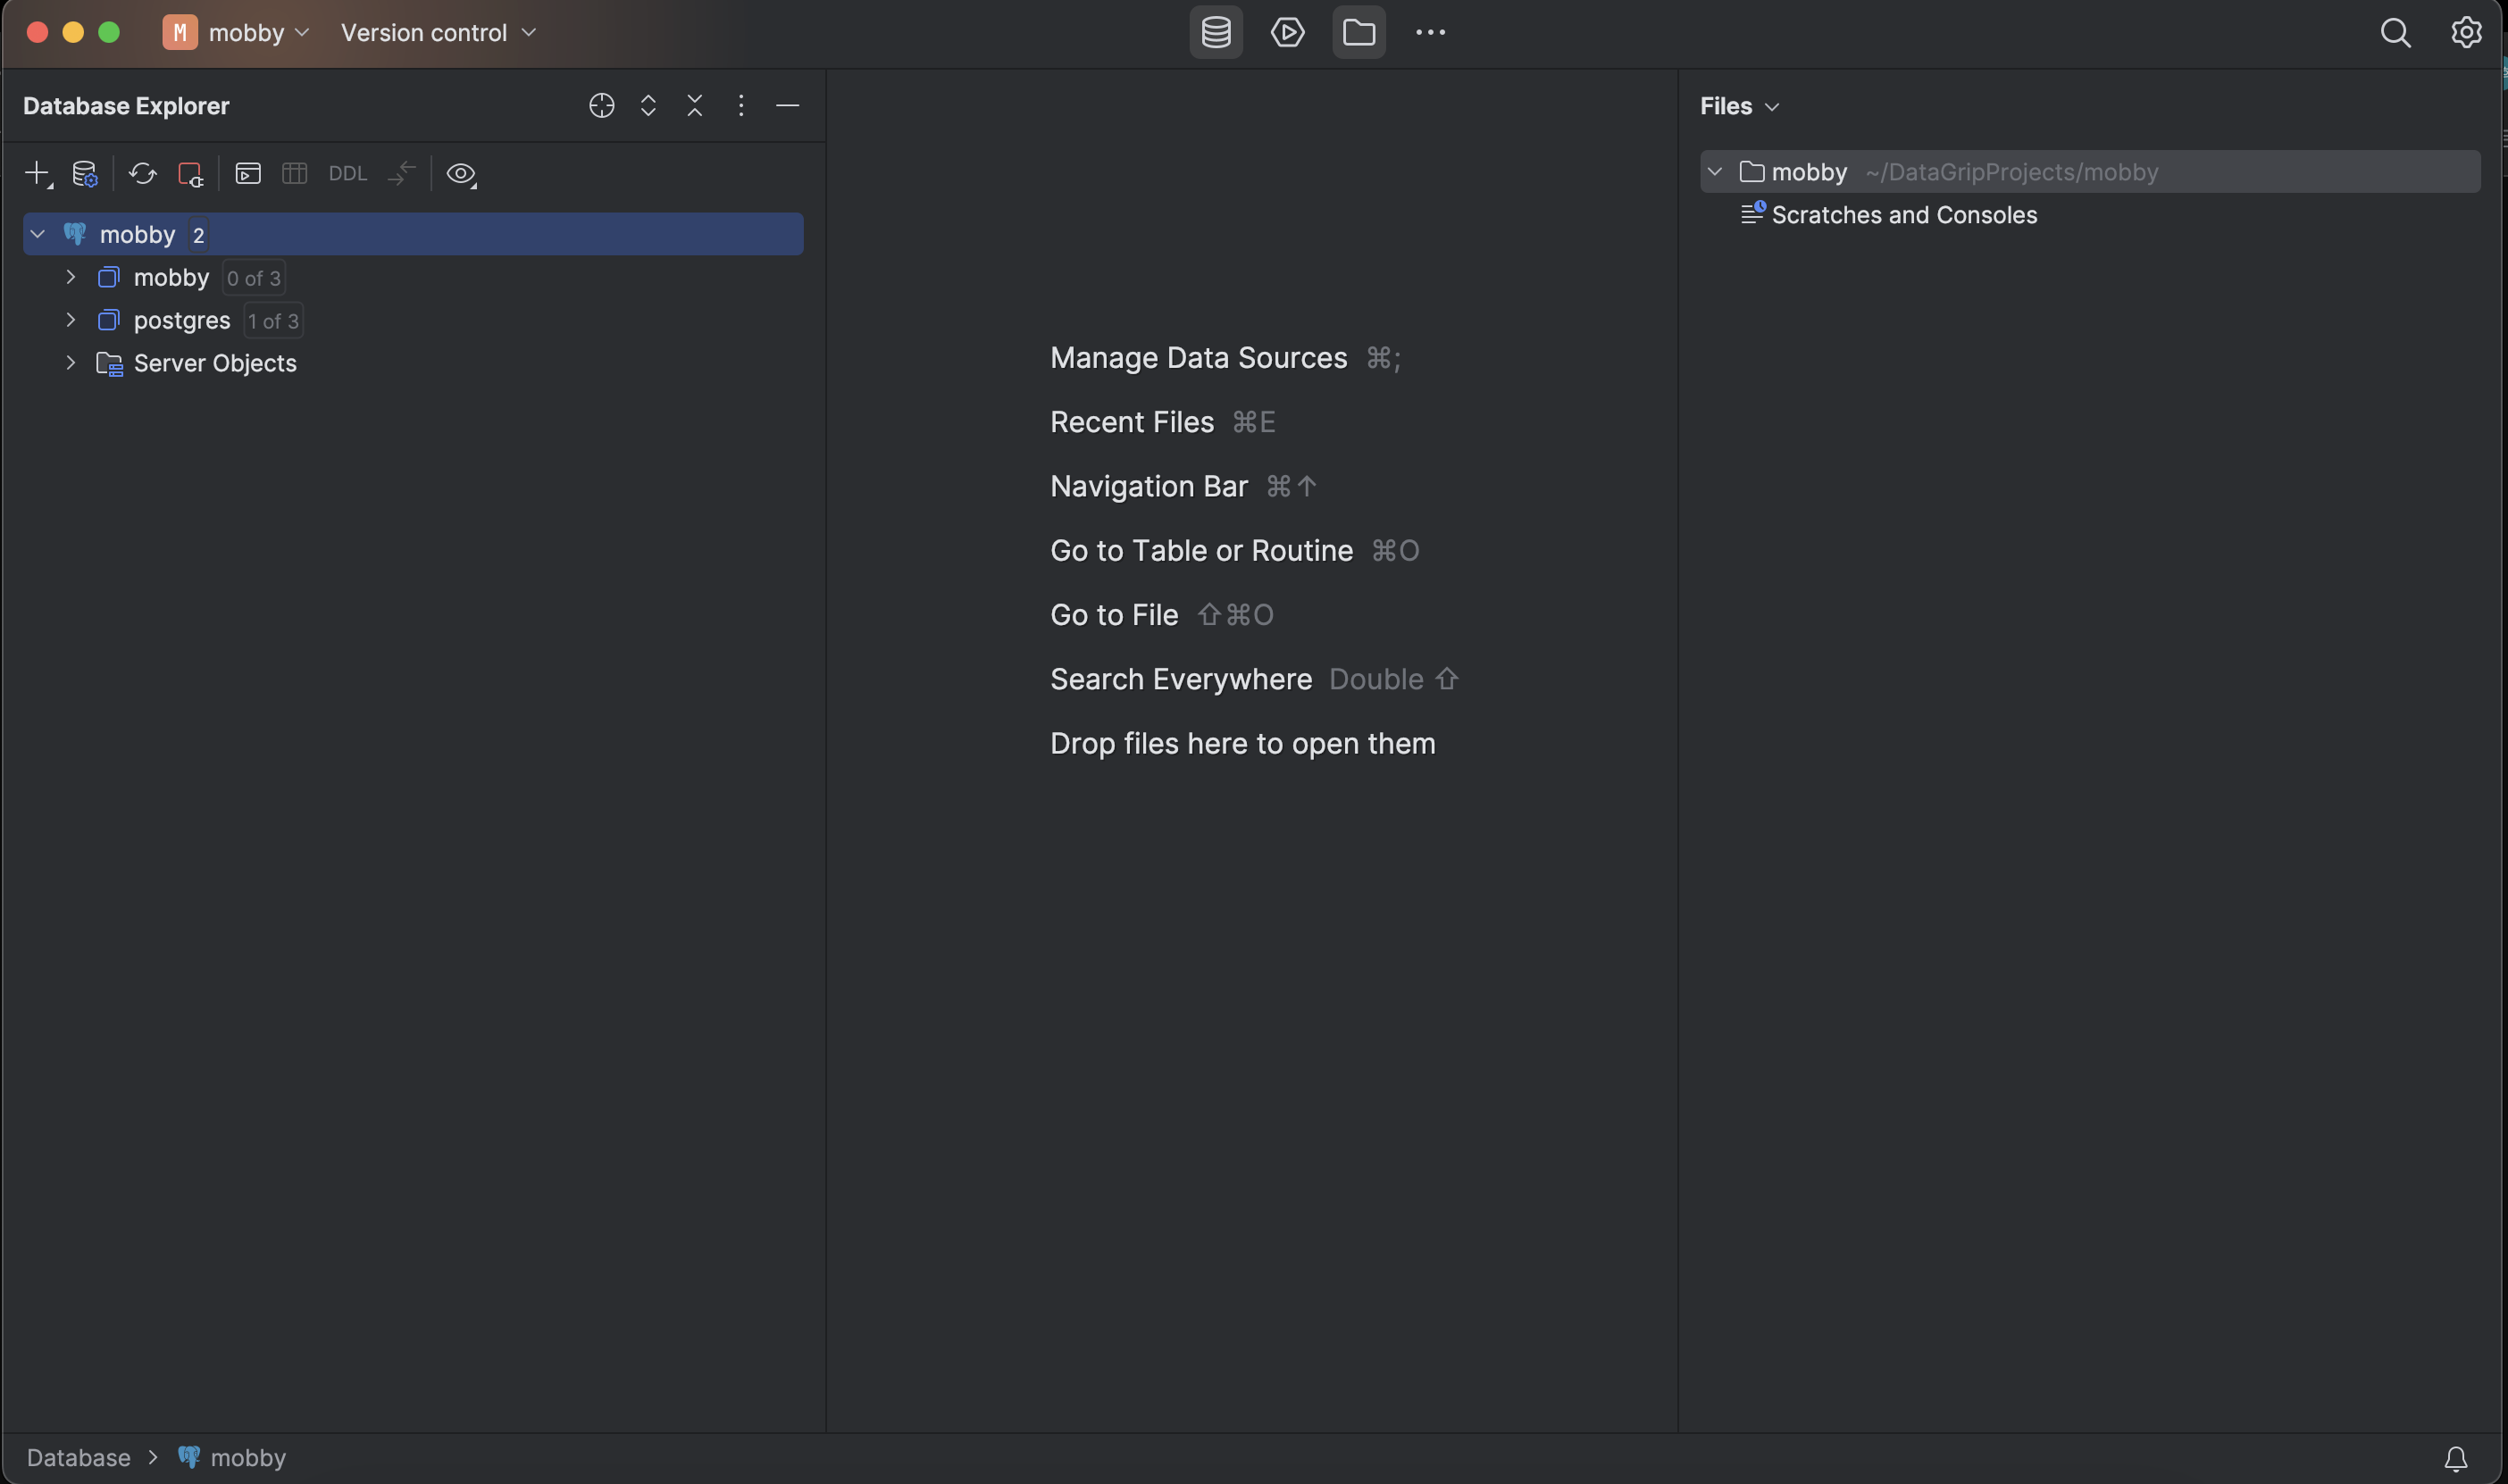Click Database in the bottom breadcrumb
The width and height of the screenshot is (2508, 1484).
[78, 1458]
